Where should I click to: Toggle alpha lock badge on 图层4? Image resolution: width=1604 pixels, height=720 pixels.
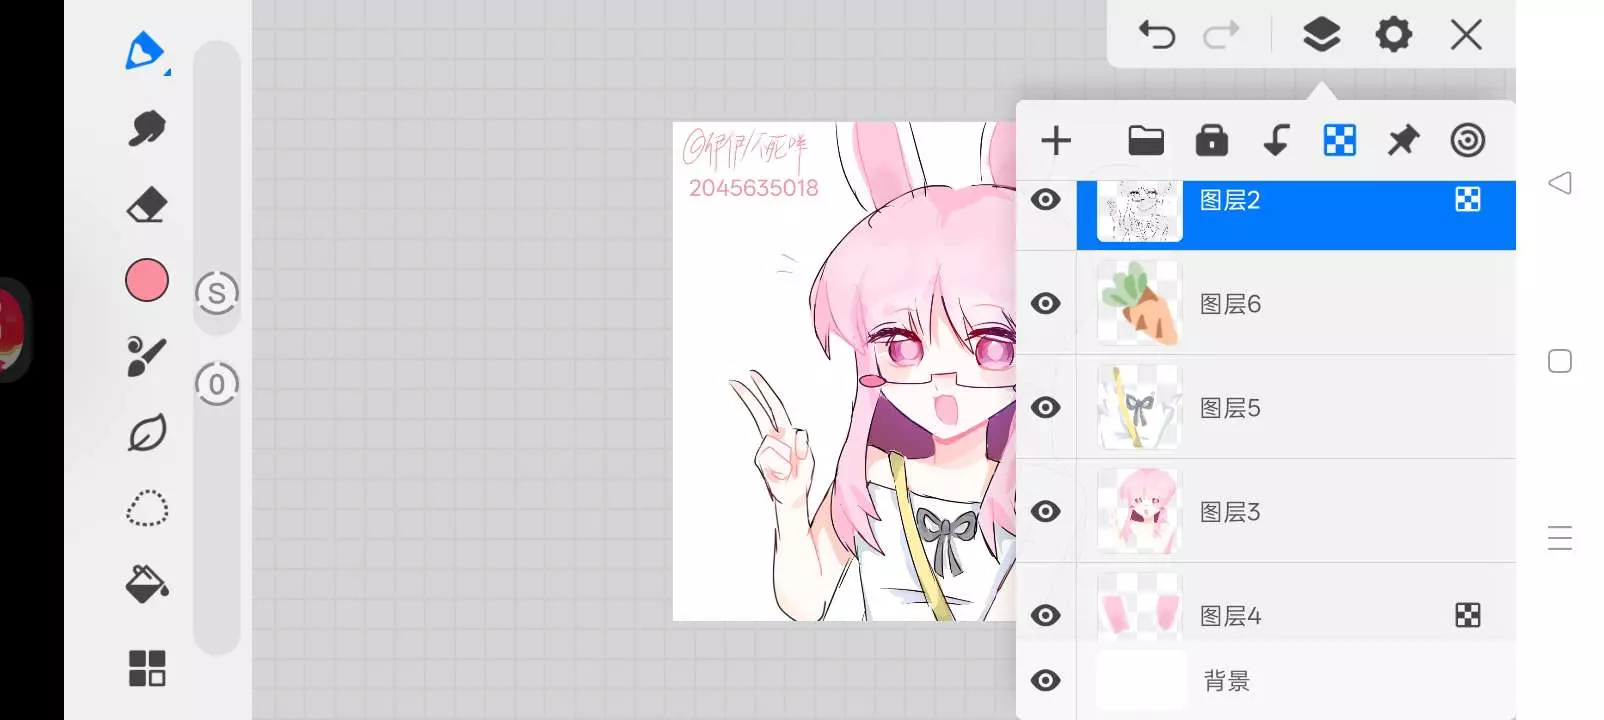1468,615
